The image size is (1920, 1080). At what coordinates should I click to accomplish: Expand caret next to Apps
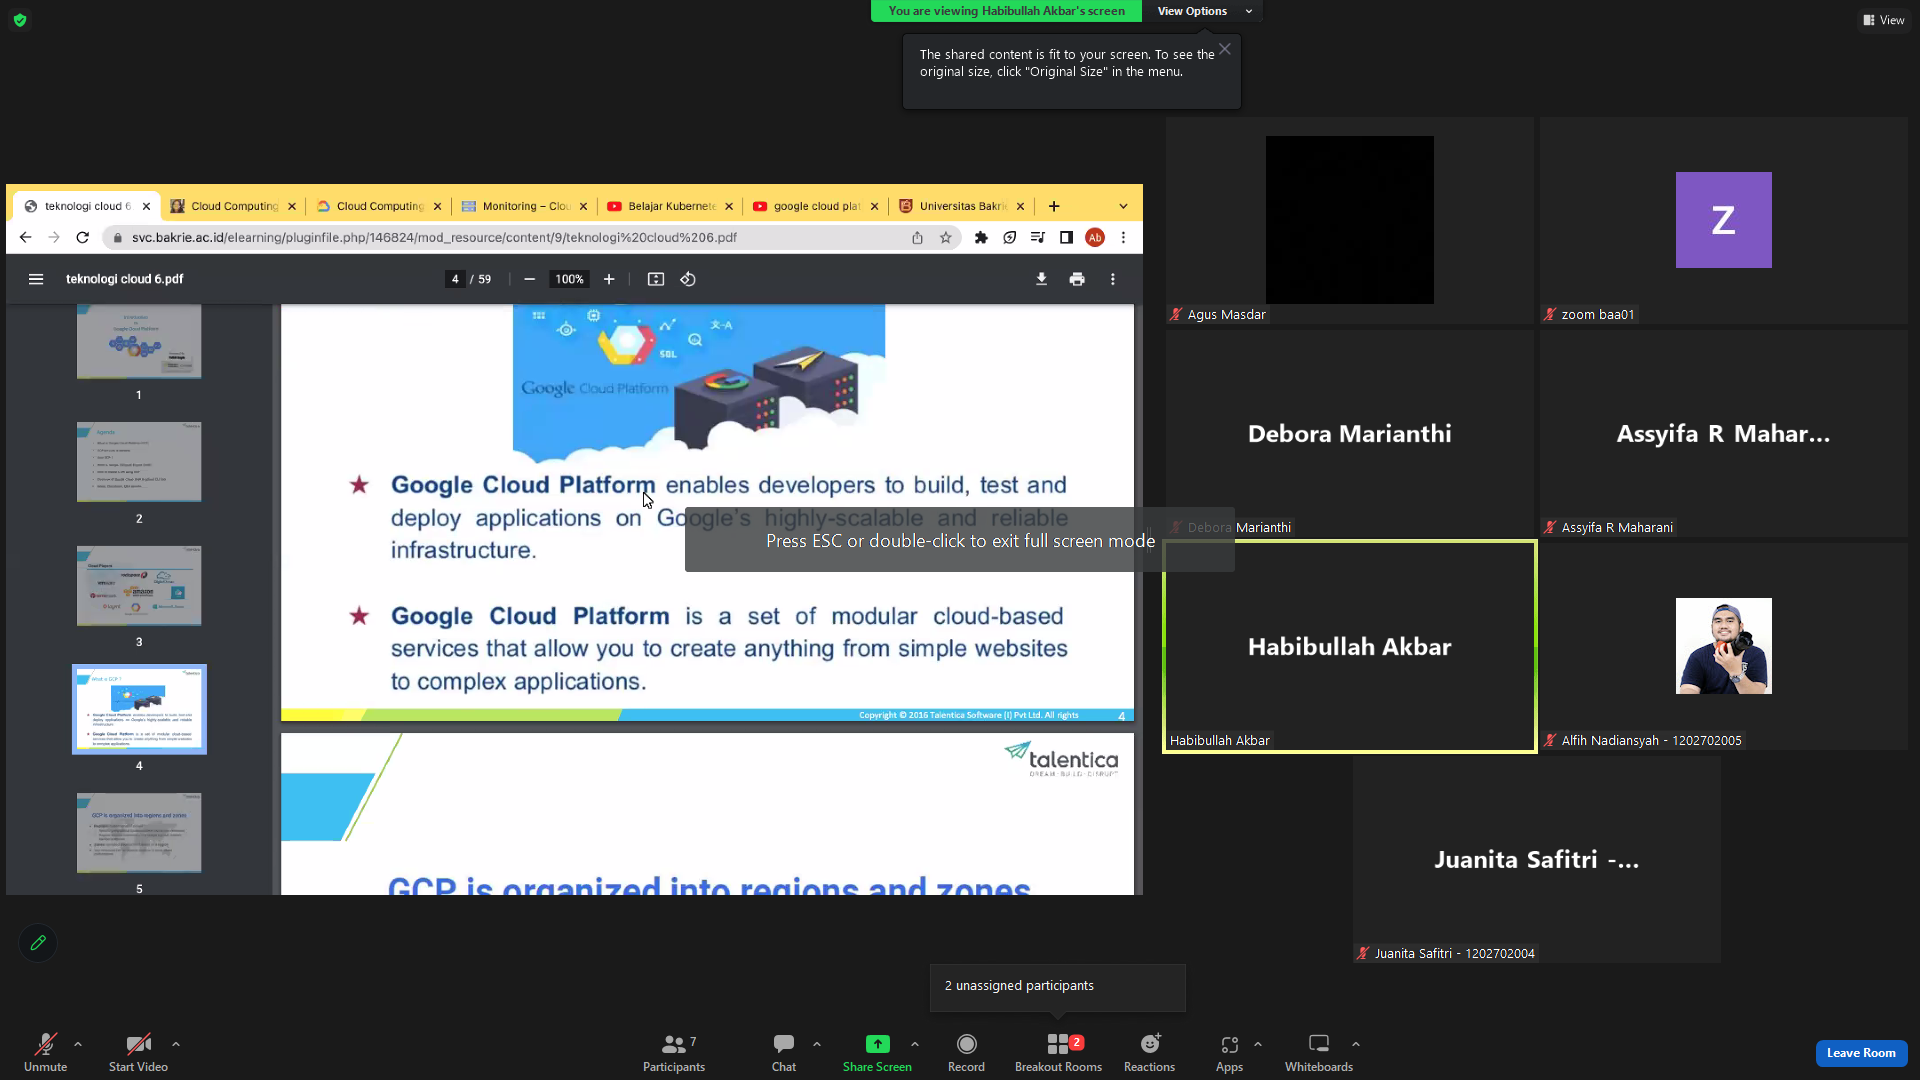[1258, 1044]
